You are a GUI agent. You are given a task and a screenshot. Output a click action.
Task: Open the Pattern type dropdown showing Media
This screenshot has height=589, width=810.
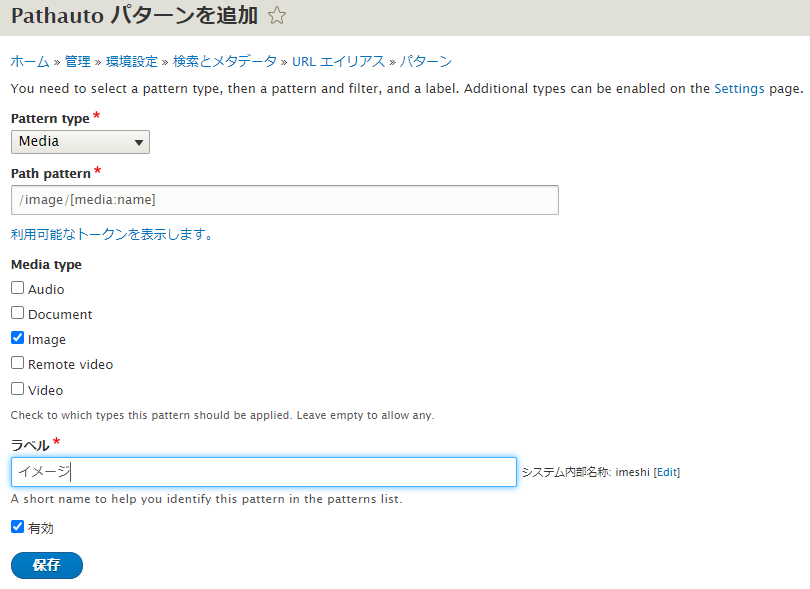click(80, 142)
